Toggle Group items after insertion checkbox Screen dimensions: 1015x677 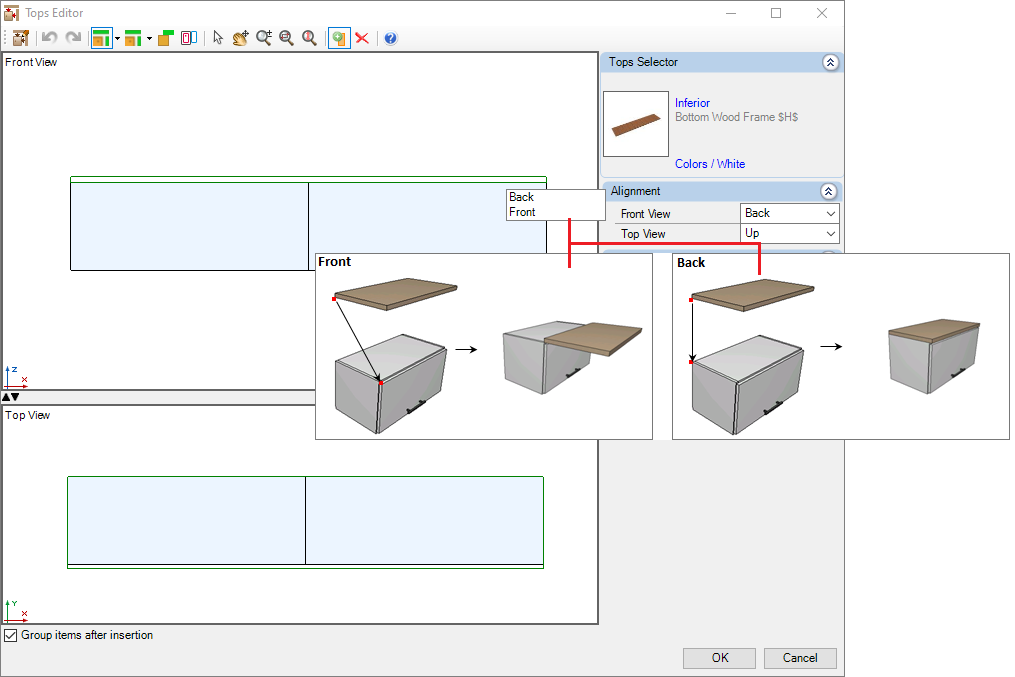tap(10, 635)
